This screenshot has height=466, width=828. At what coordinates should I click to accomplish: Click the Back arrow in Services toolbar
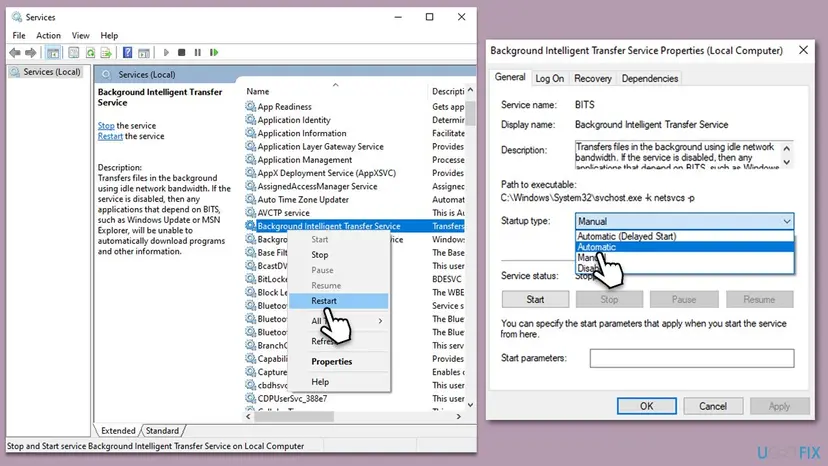15,52
